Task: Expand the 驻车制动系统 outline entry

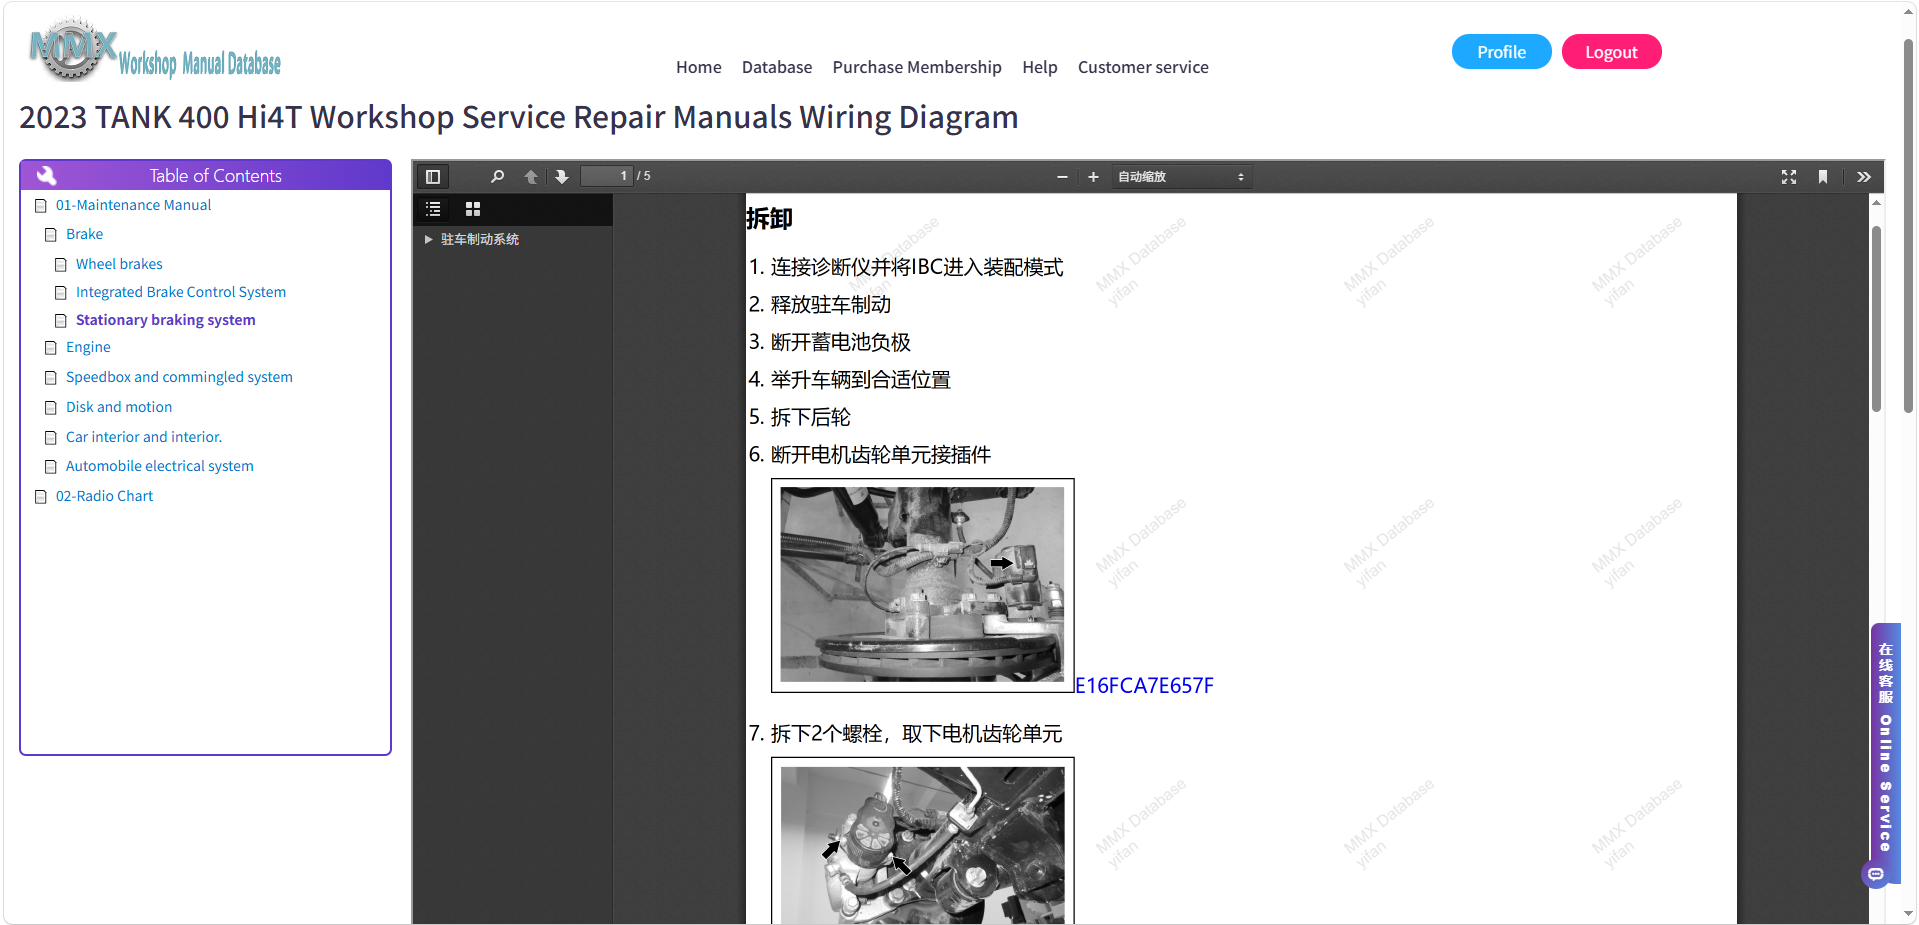Action: (428, 240)
